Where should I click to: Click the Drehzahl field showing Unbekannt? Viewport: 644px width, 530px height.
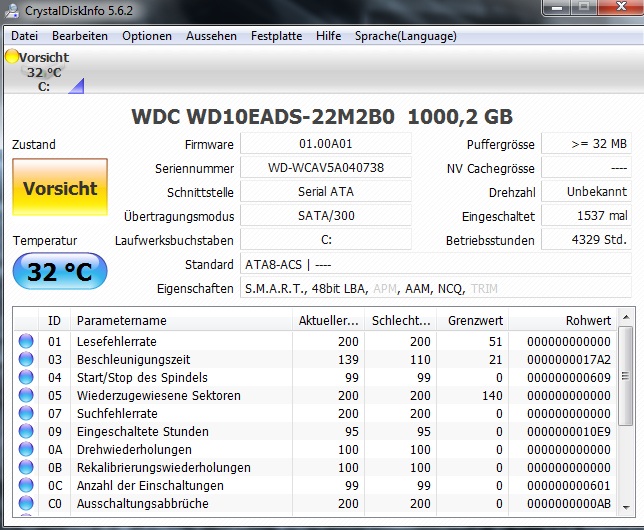[586, 191]
